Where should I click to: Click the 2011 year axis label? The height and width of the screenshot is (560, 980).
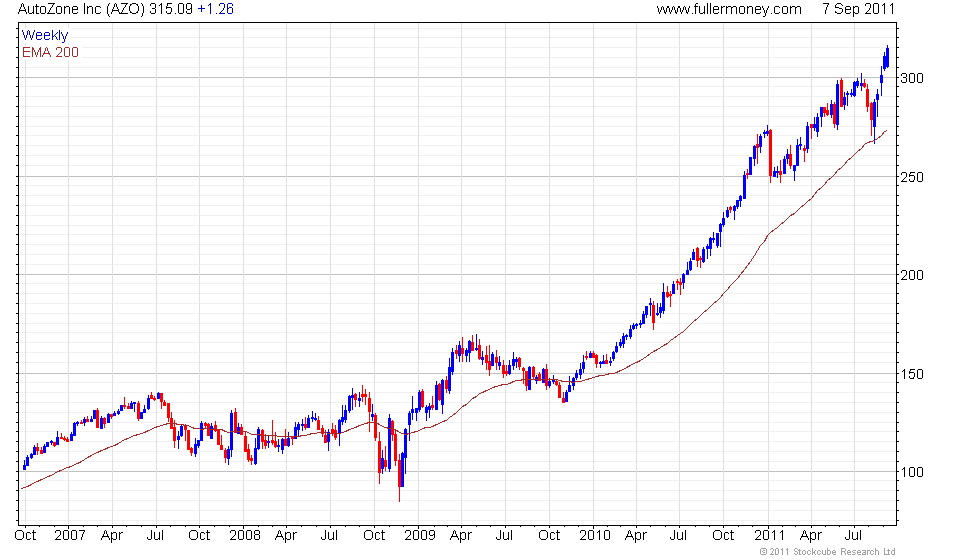coord(769,536)
